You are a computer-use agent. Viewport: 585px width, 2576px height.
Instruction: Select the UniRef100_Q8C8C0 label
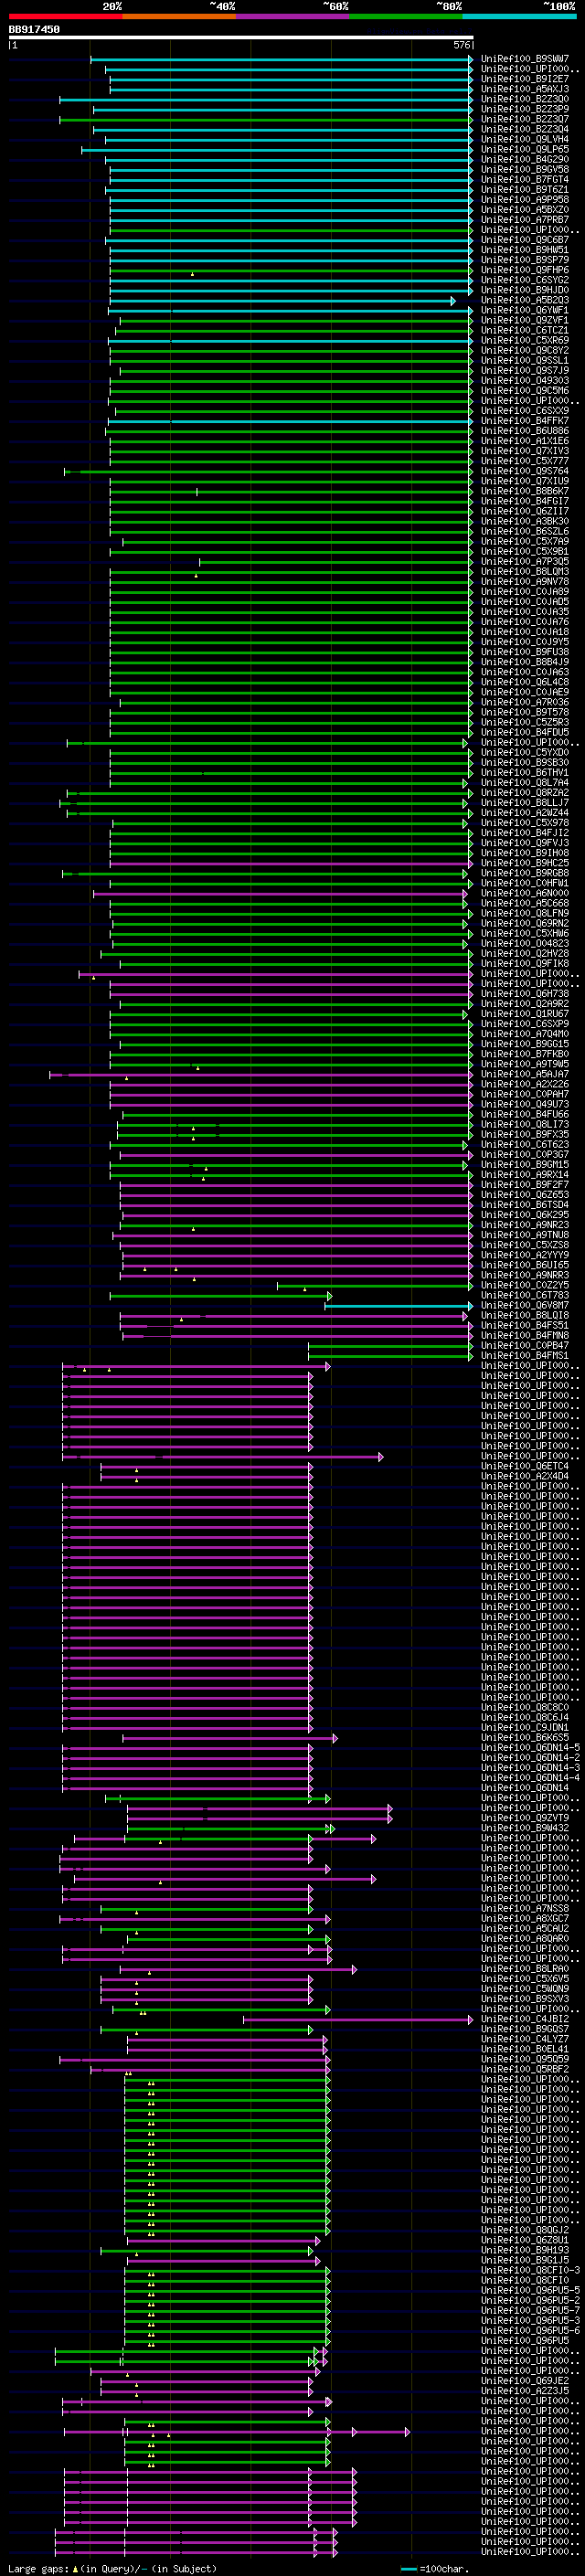pyautogui.click(x=525, y=1707)
